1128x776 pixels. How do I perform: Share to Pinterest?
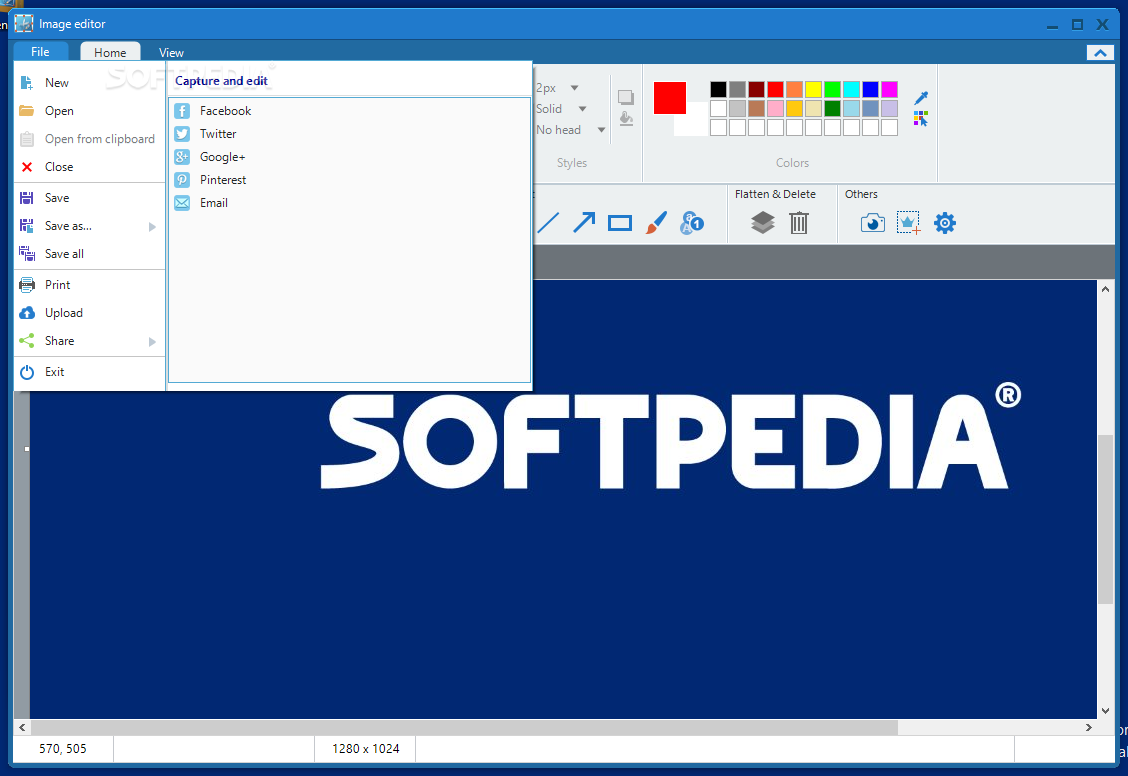click(x=350, y=180)
